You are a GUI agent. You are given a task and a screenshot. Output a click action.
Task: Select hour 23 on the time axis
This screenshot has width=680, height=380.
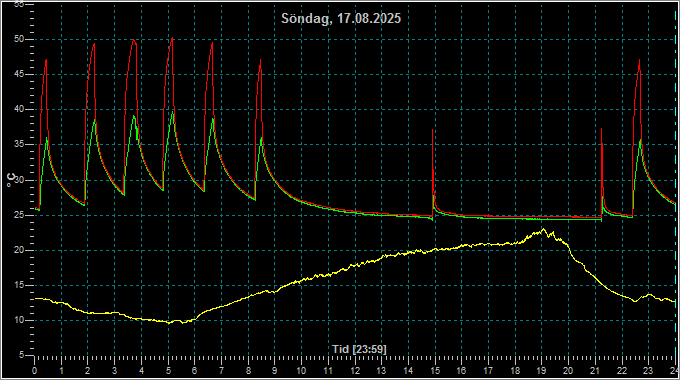point(648,371)
